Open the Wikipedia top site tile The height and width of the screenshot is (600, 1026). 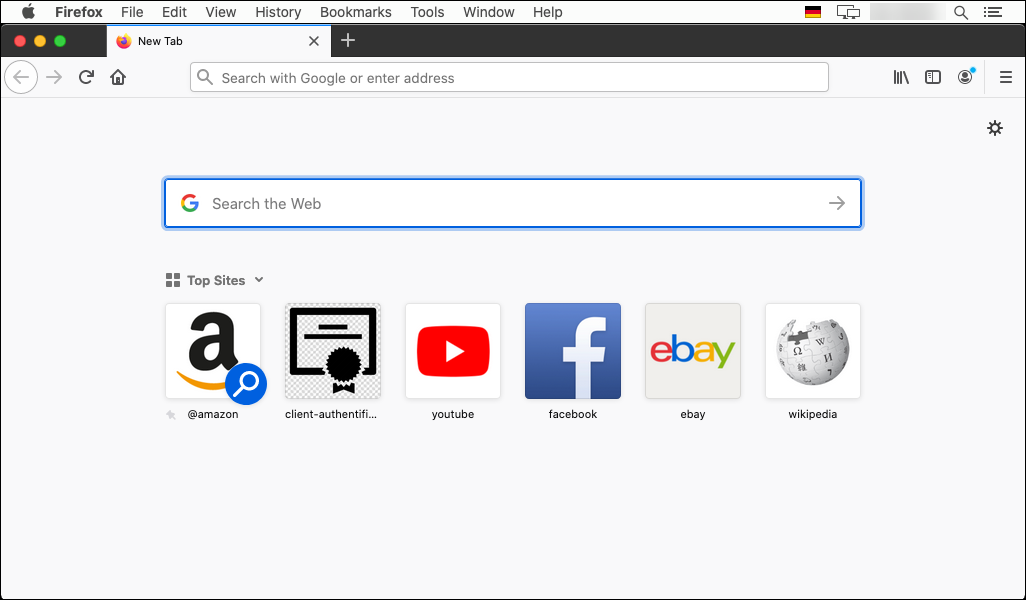[x=813, y=351]
